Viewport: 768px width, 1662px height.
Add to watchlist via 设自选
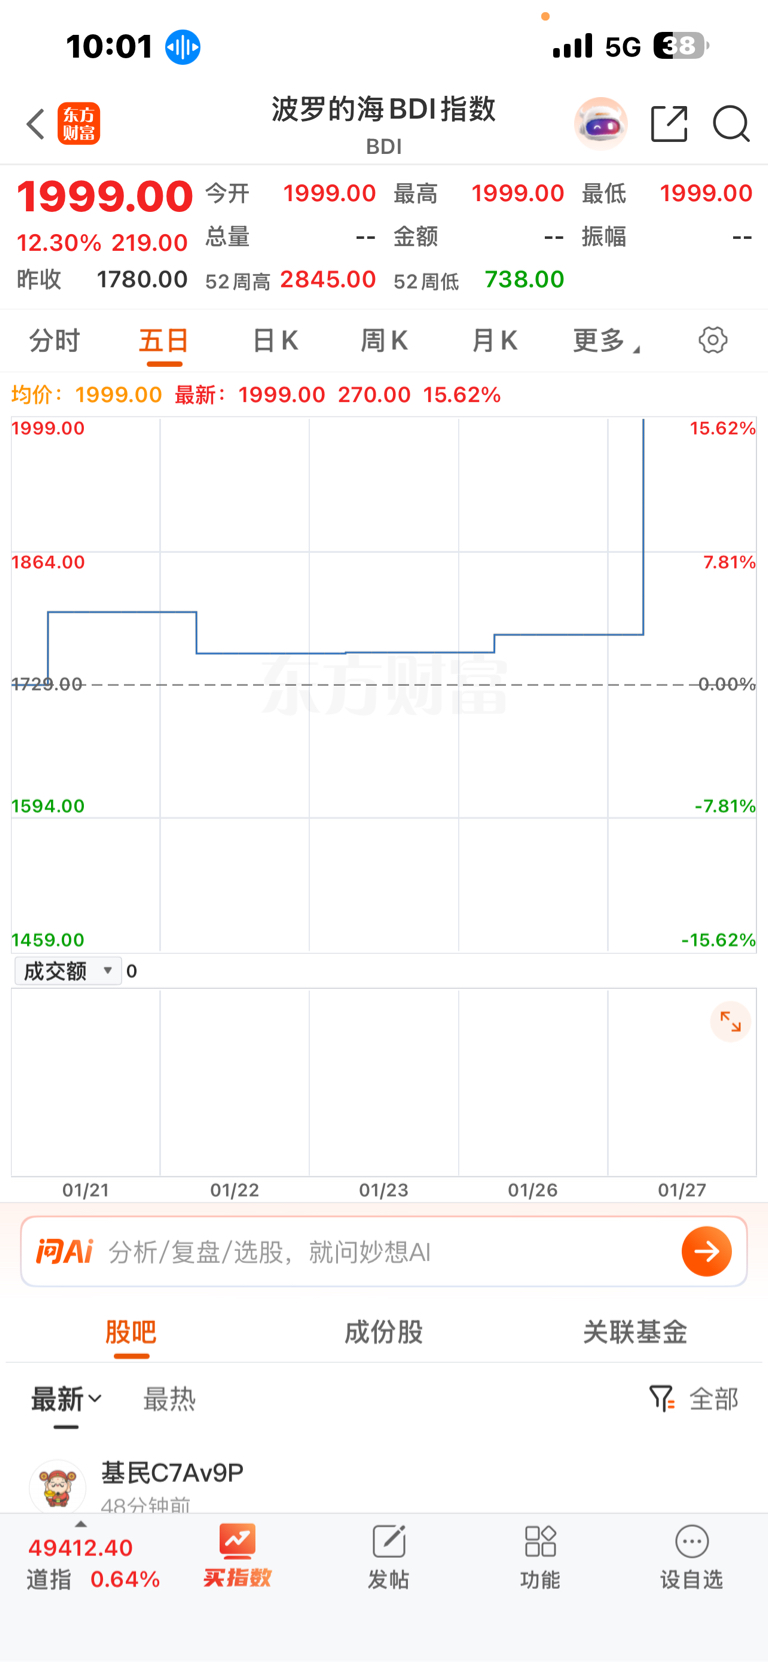691,1557
